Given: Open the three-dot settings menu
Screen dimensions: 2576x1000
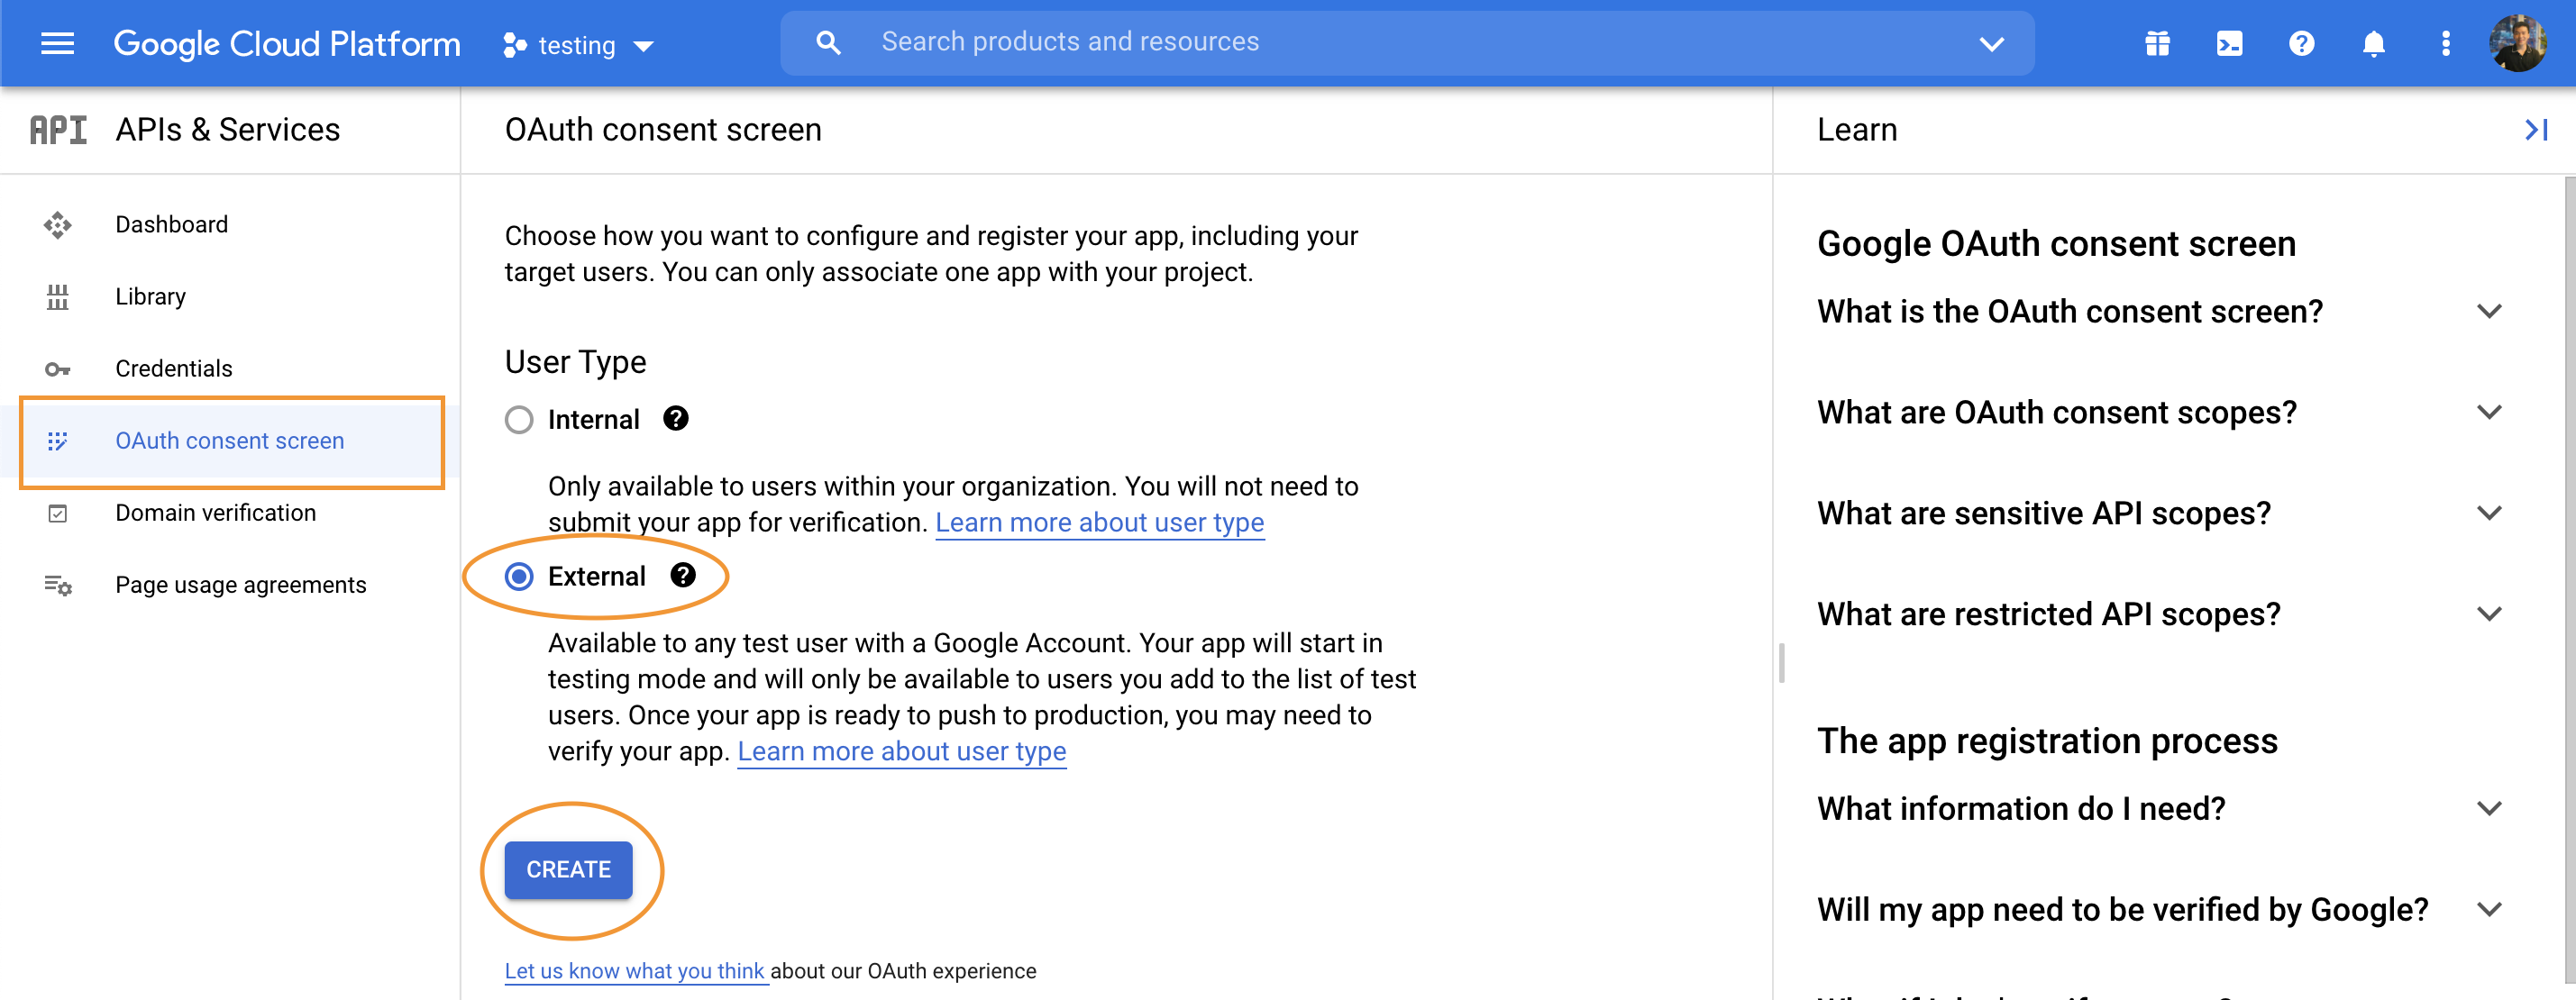Looking at the screenshot, I should click(x=2445, y=44).
